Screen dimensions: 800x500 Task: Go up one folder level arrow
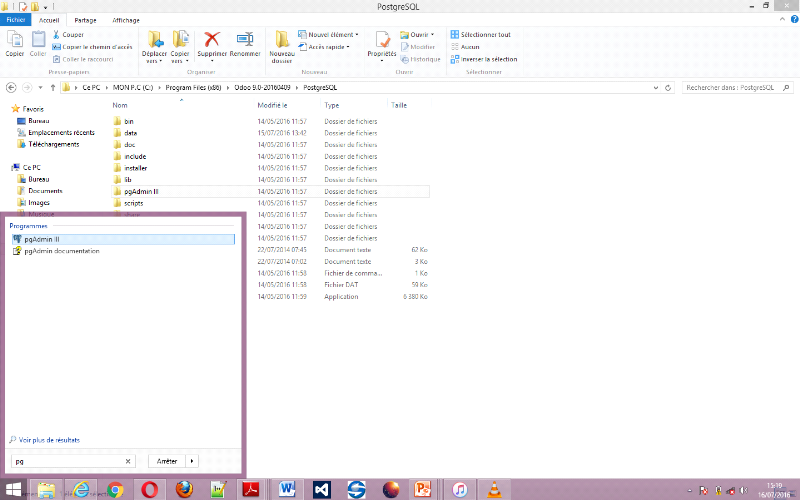53,88
